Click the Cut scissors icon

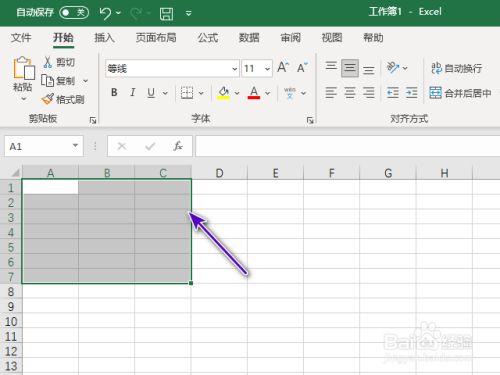pyautogui.click(x=48, y=62)
